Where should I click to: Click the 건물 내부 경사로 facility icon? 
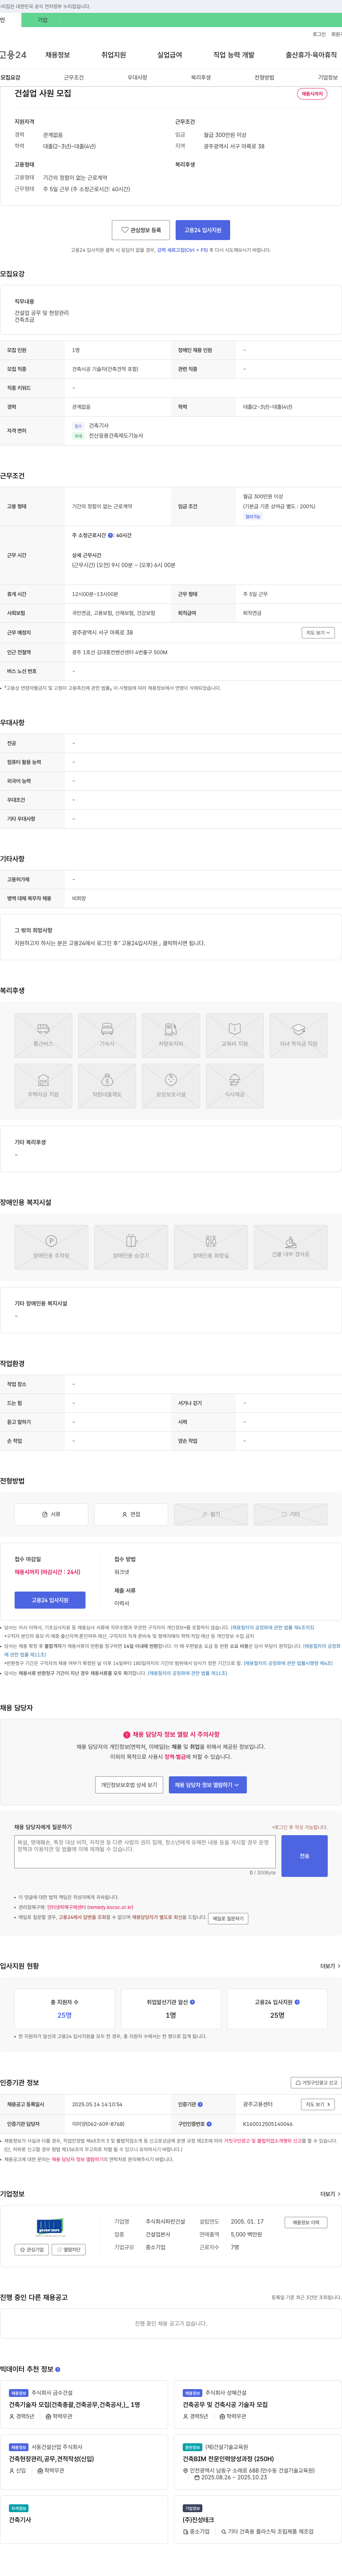[291, 1247]
